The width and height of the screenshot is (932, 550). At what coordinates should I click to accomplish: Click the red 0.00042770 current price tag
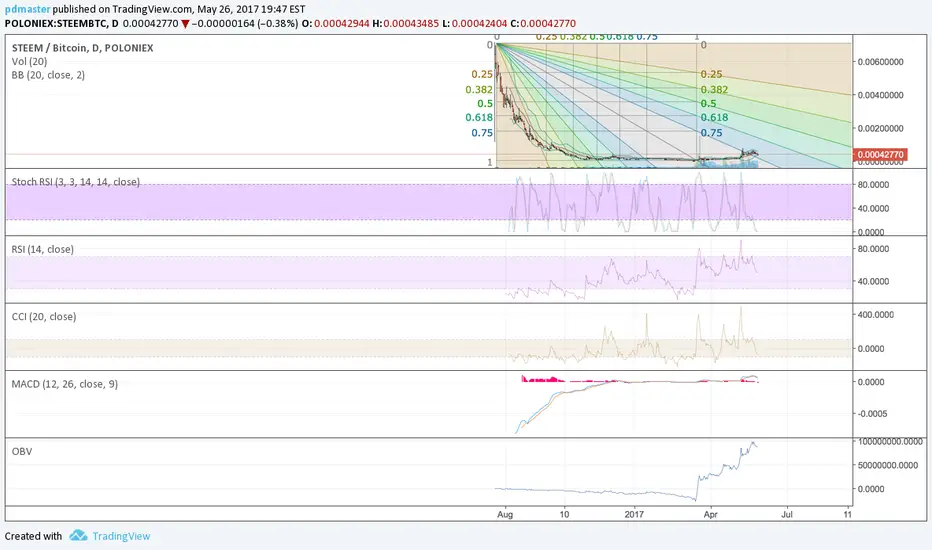pos(880,155)
